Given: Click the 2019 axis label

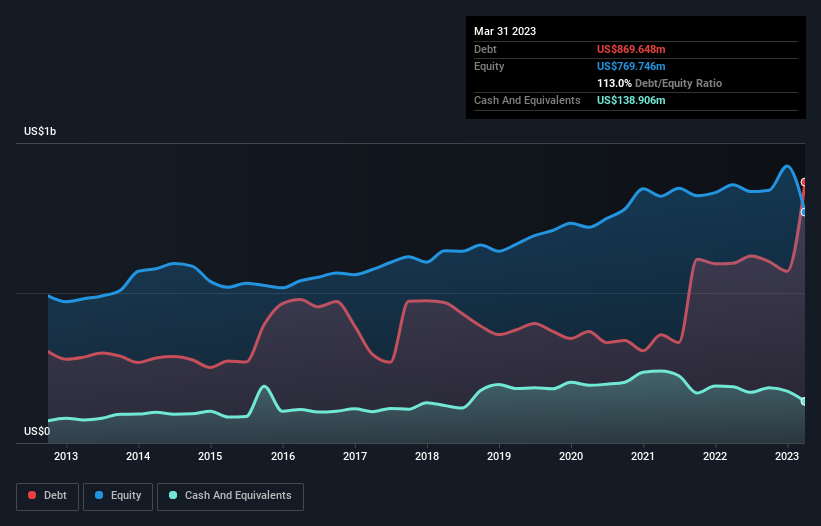Looking at the screenshot, I should click(x=499, y=456).
